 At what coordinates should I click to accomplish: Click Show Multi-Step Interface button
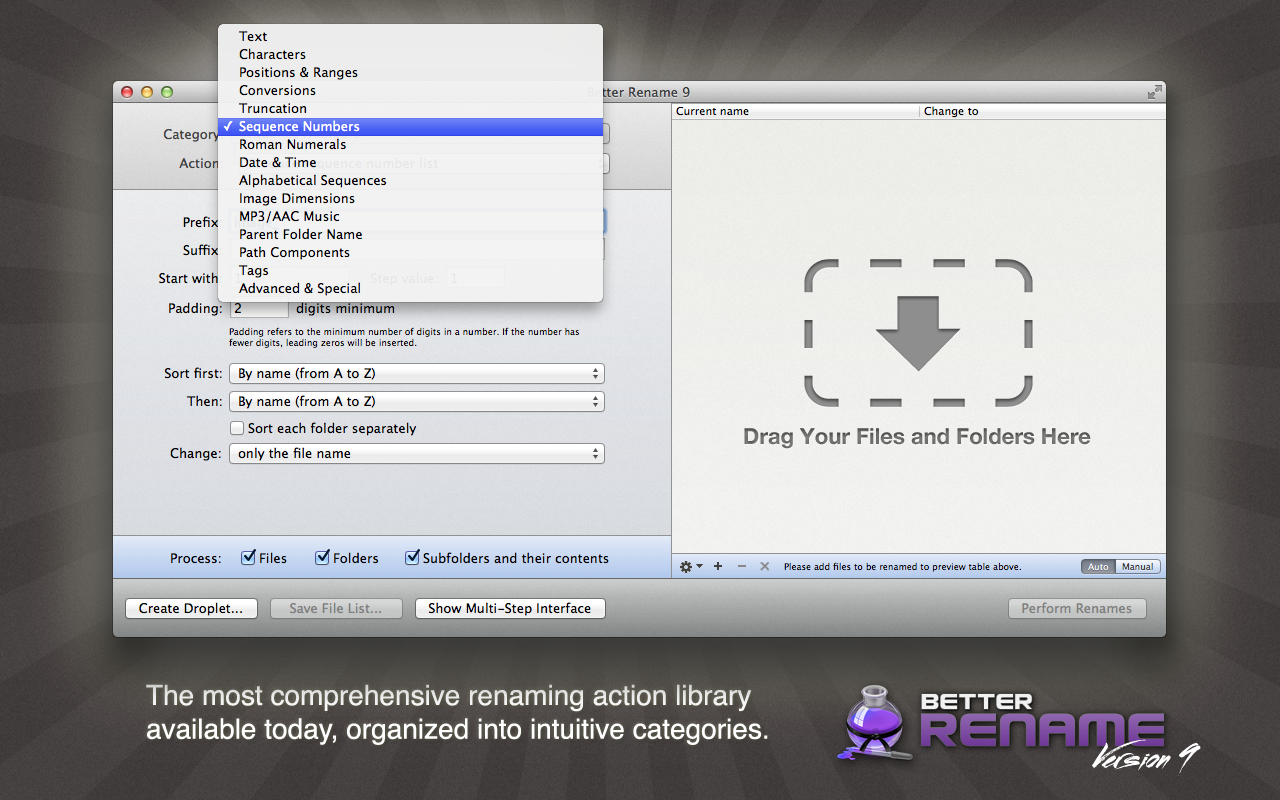(x=510, y=608)
